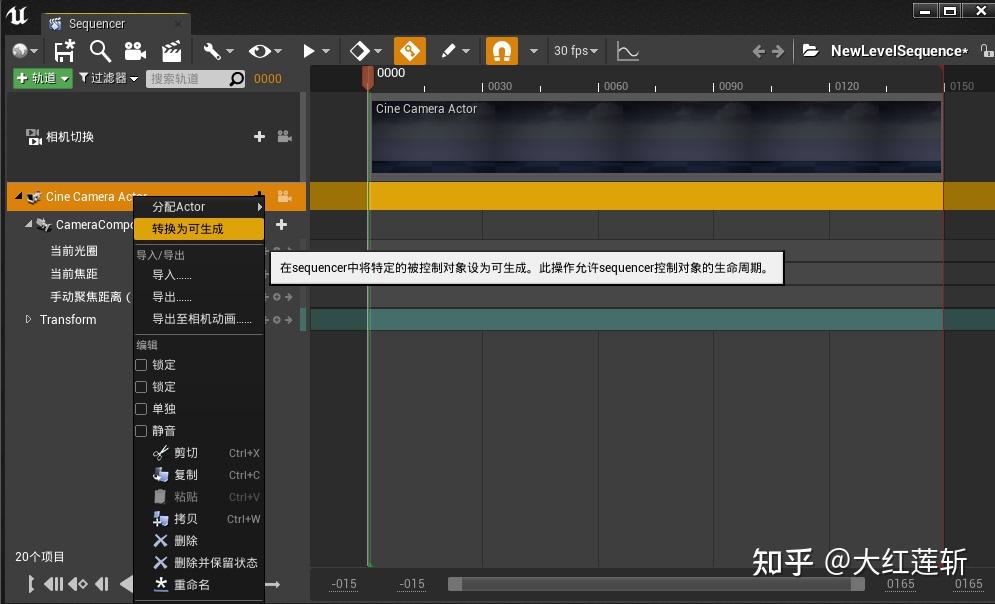This screenshot has height=604, width=995.
Task: Switch to the Sequencer tab
Action: click(100, 22)
